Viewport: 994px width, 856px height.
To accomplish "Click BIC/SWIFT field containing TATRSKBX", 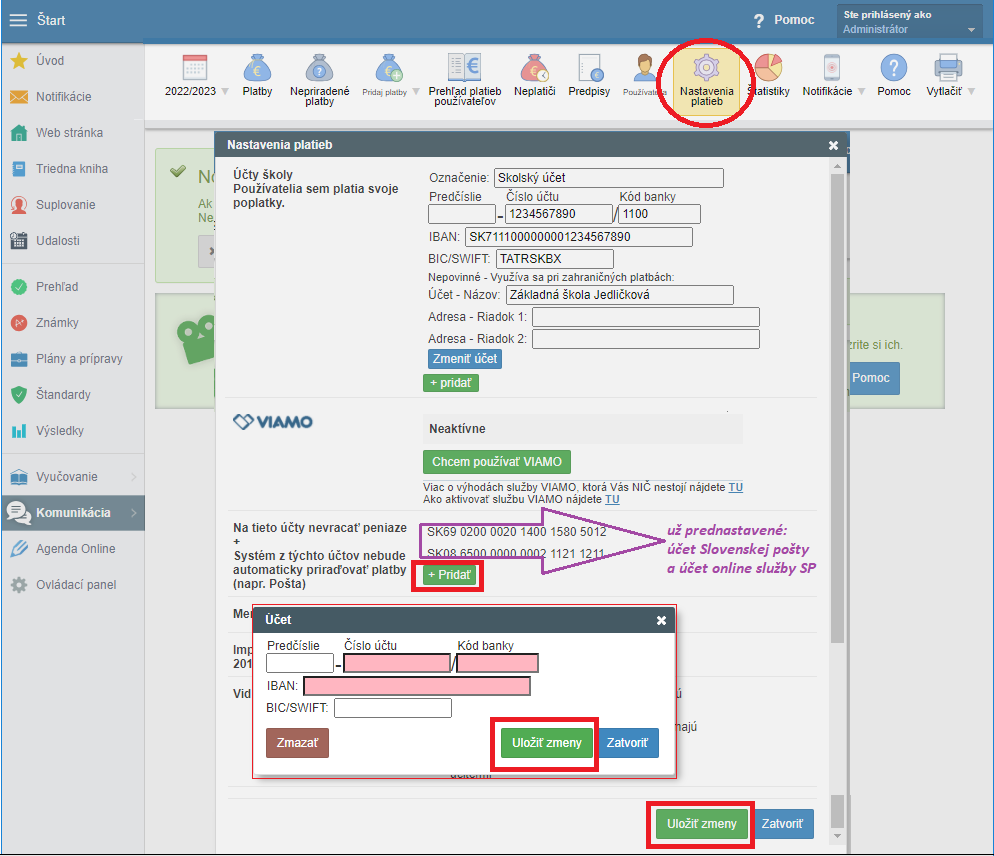I will click(x=555, y=259).
